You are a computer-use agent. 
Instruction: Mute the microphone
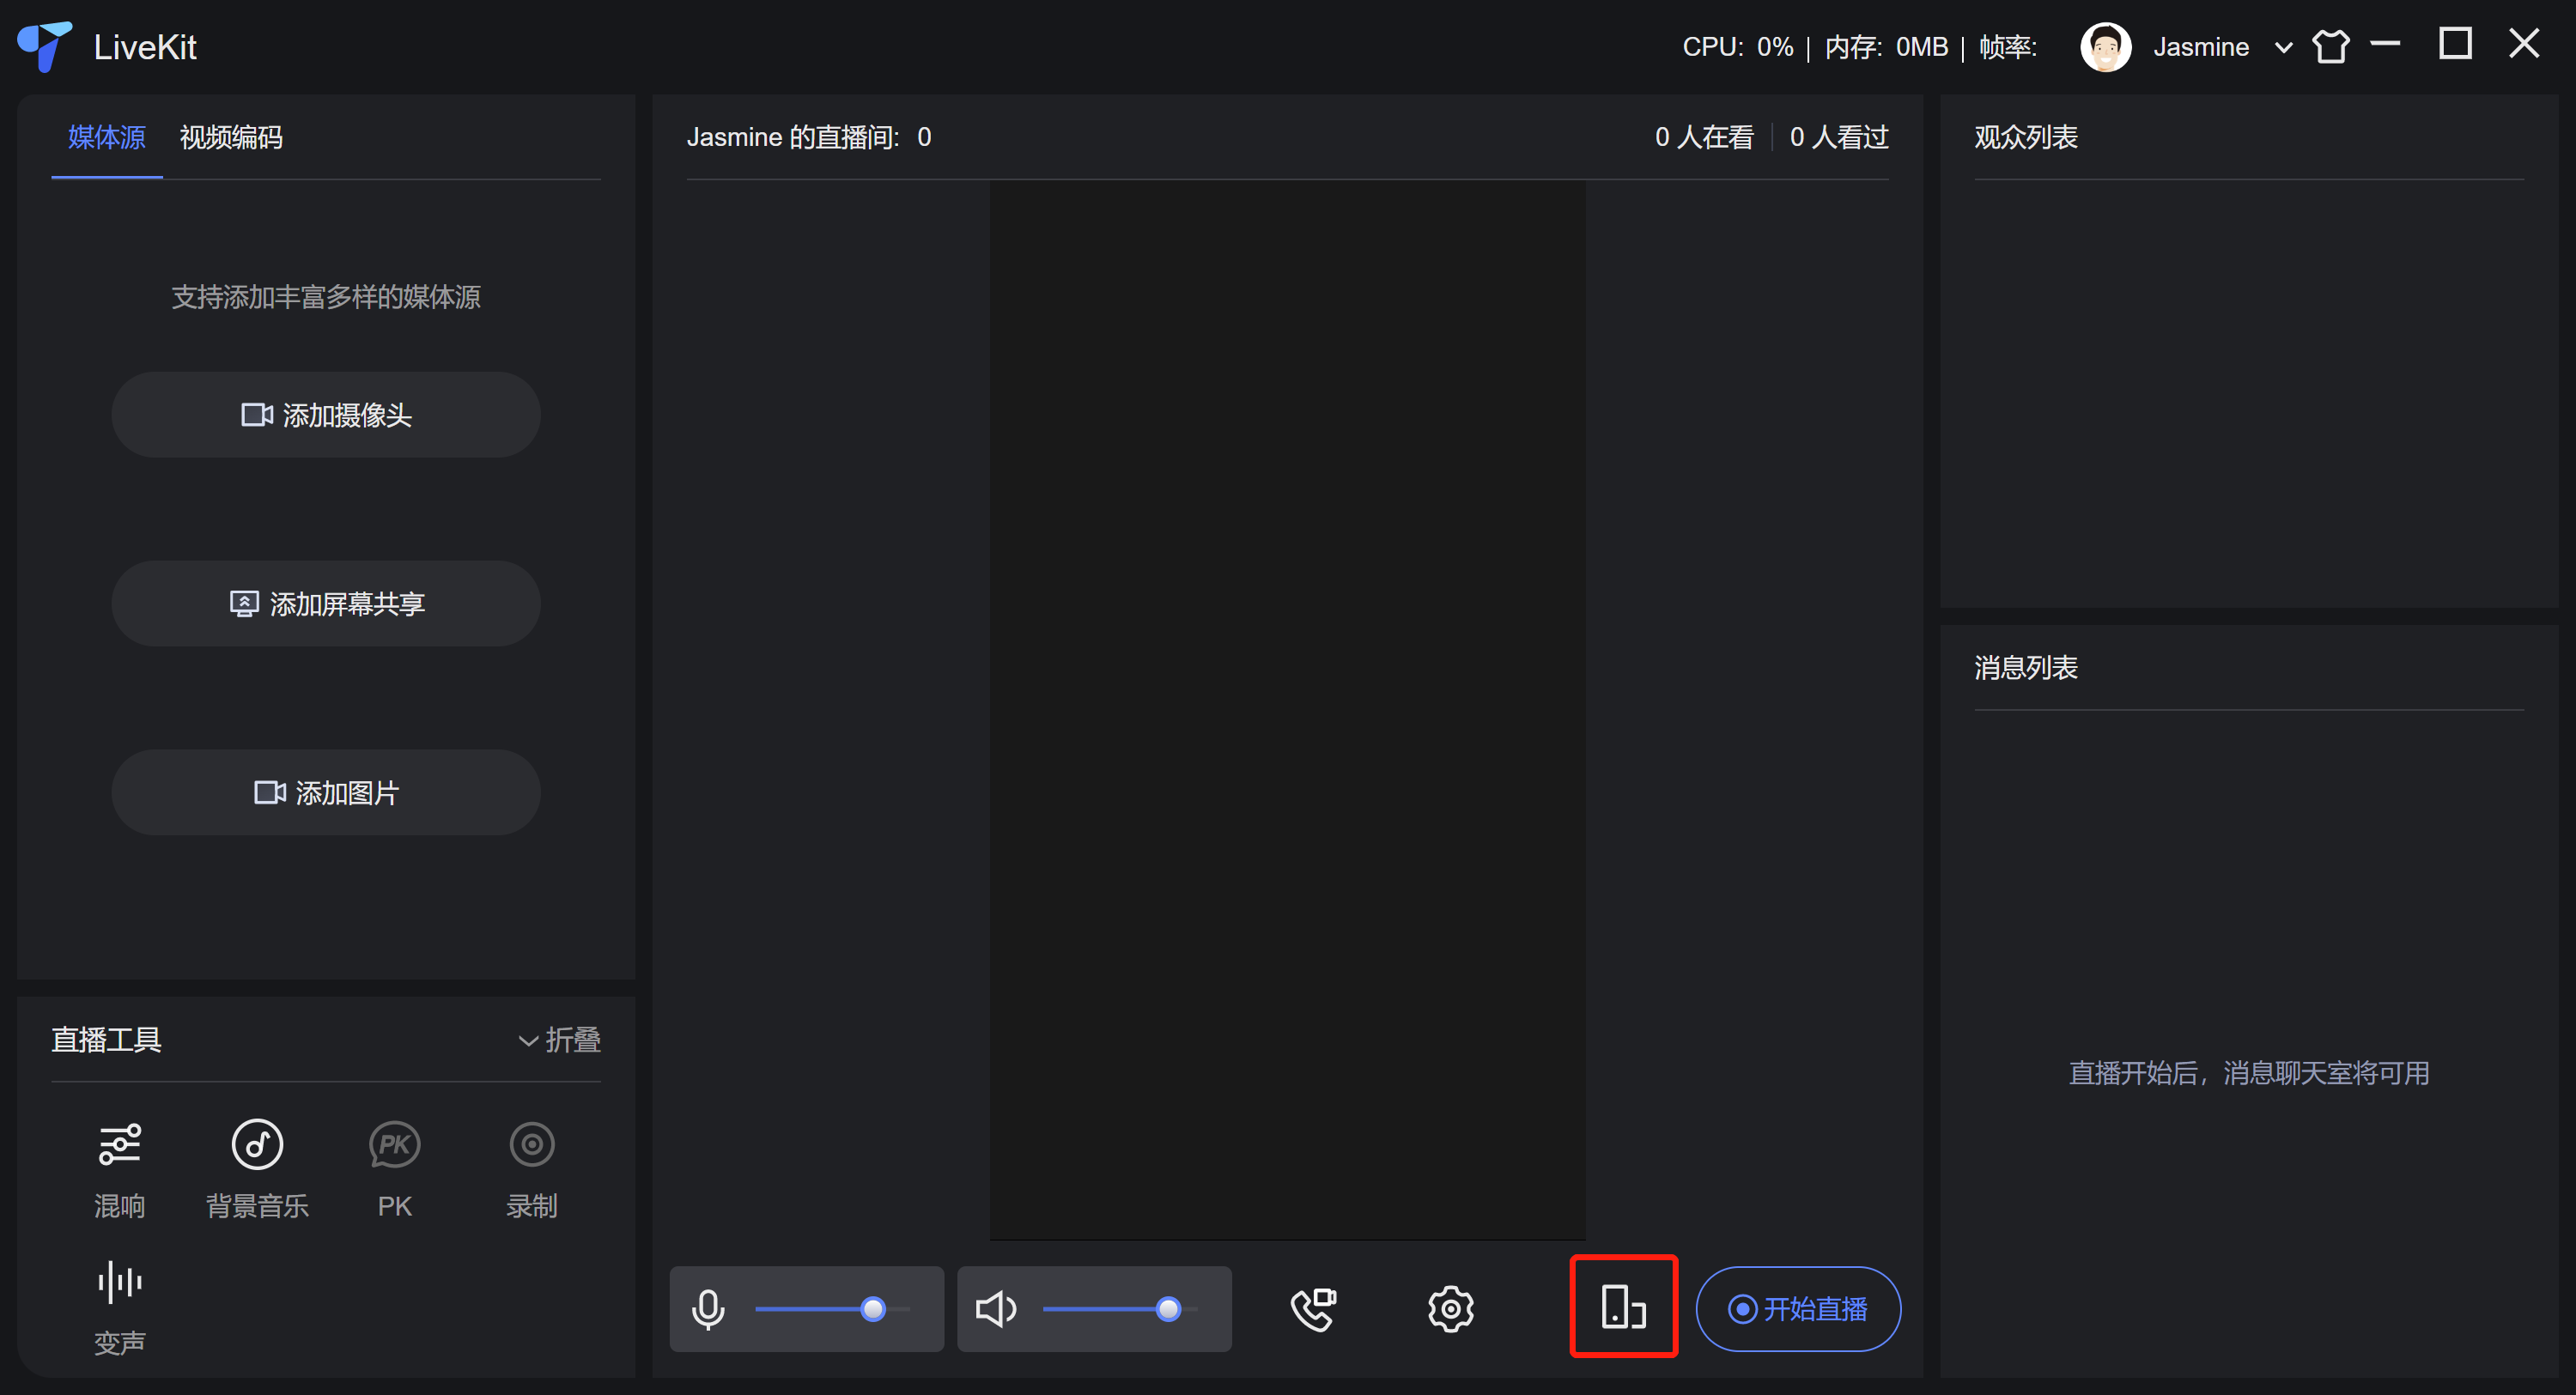pos(709,1309)
